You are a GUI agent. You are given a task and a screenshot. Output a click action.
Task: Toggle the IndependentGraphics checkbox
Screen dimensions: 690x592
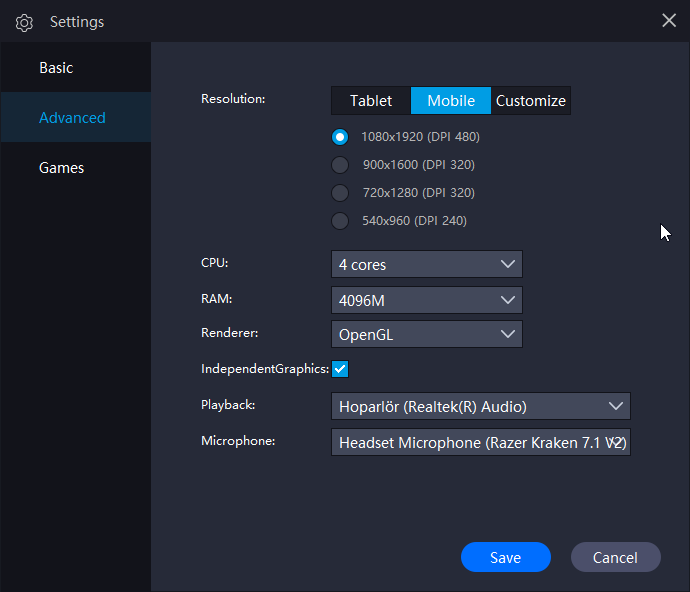click(340, 369)
